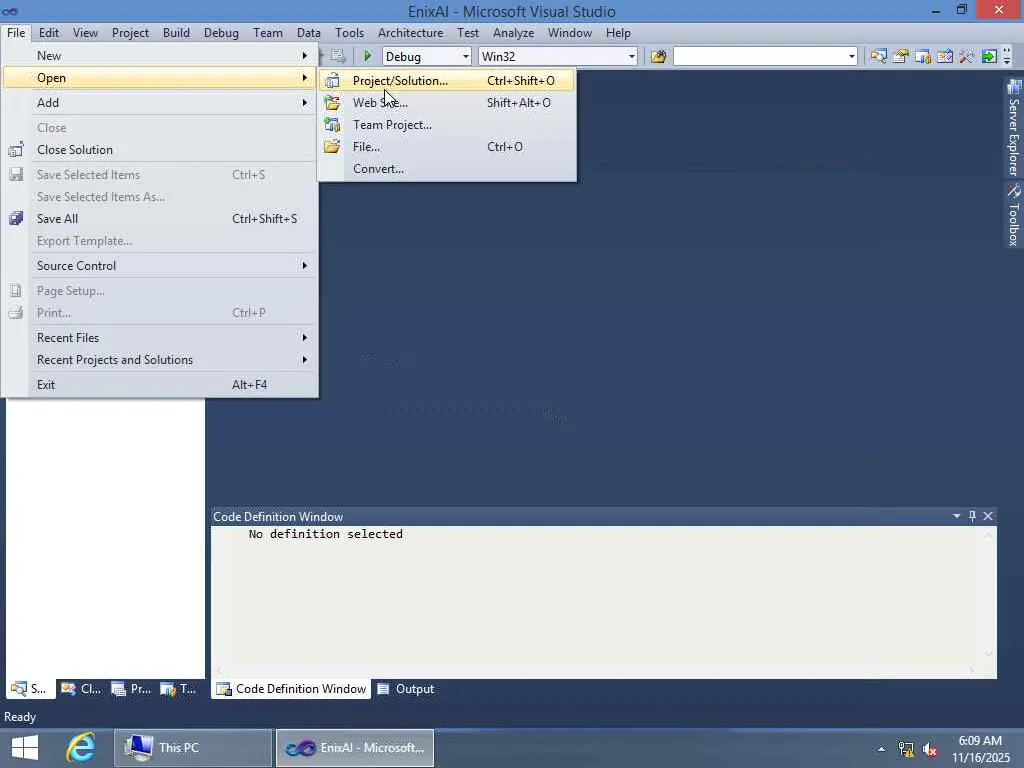Open the Server Explorer side tab
This screenshot has height=768, width=1024.
[1014, 127]
